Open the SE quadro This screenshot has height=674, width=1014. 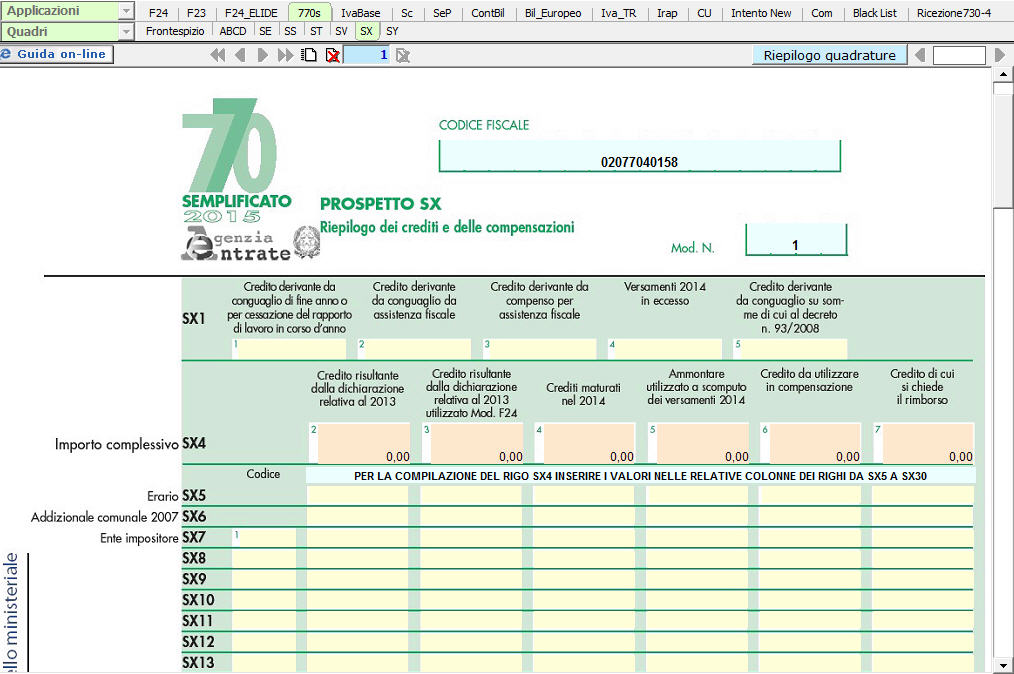pyautogui.click(x=265, y=31)
